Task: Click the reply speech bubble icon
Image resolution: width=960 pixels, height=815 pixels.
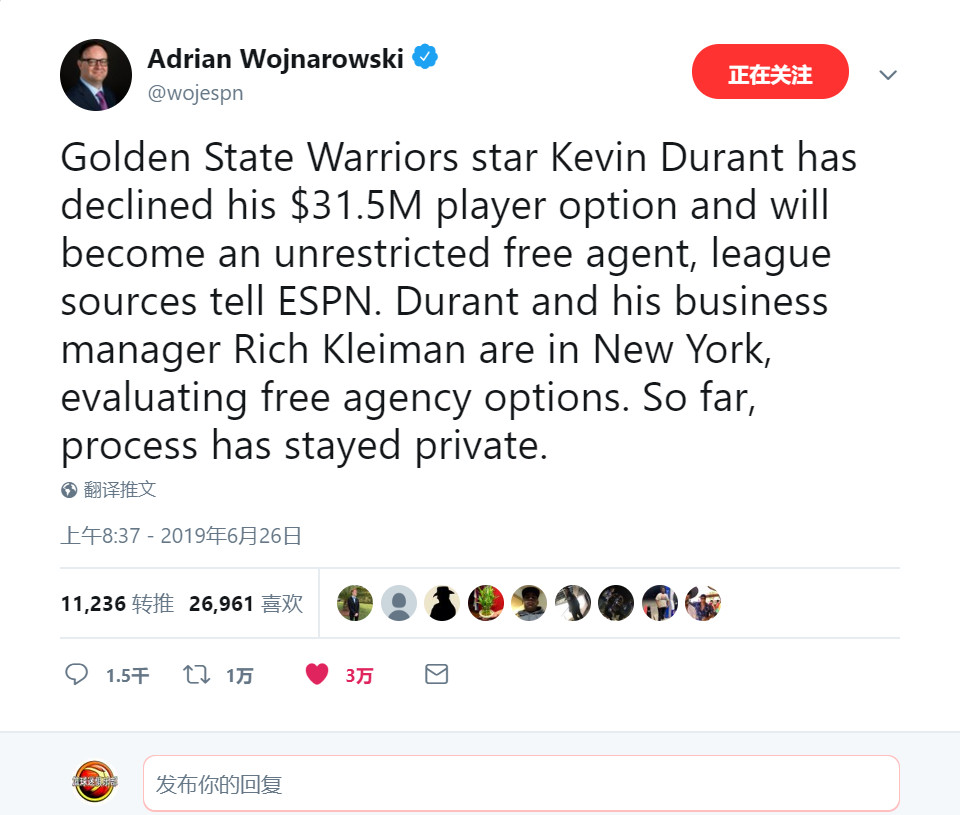Action: 77,674
